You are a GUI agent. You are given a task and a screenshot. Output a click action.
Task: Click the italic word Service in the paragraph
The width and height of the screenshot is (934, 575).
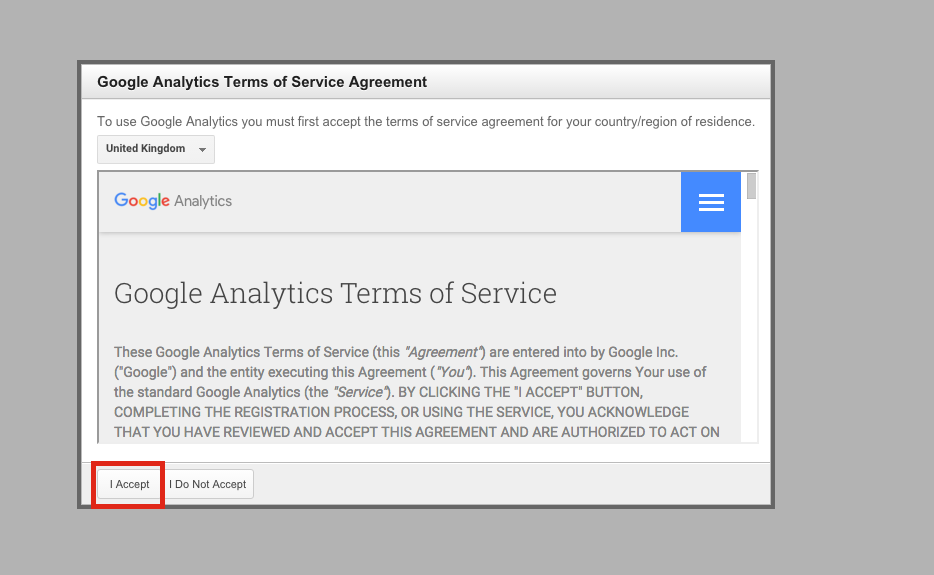pyautogui.click(x=360, y=392)
